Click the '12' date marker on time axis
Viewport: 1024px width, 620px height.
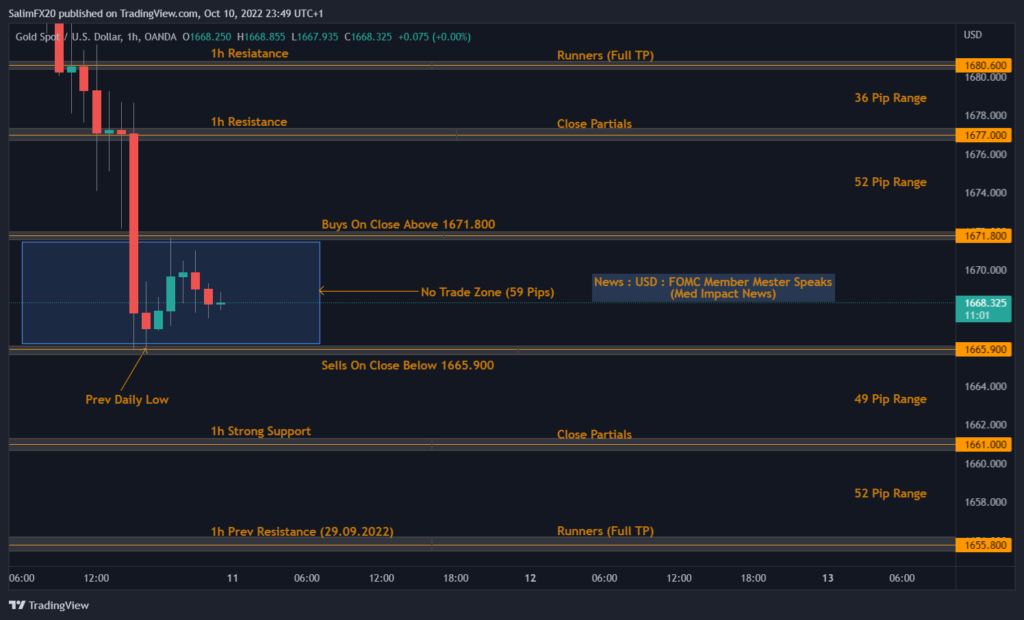530,578
